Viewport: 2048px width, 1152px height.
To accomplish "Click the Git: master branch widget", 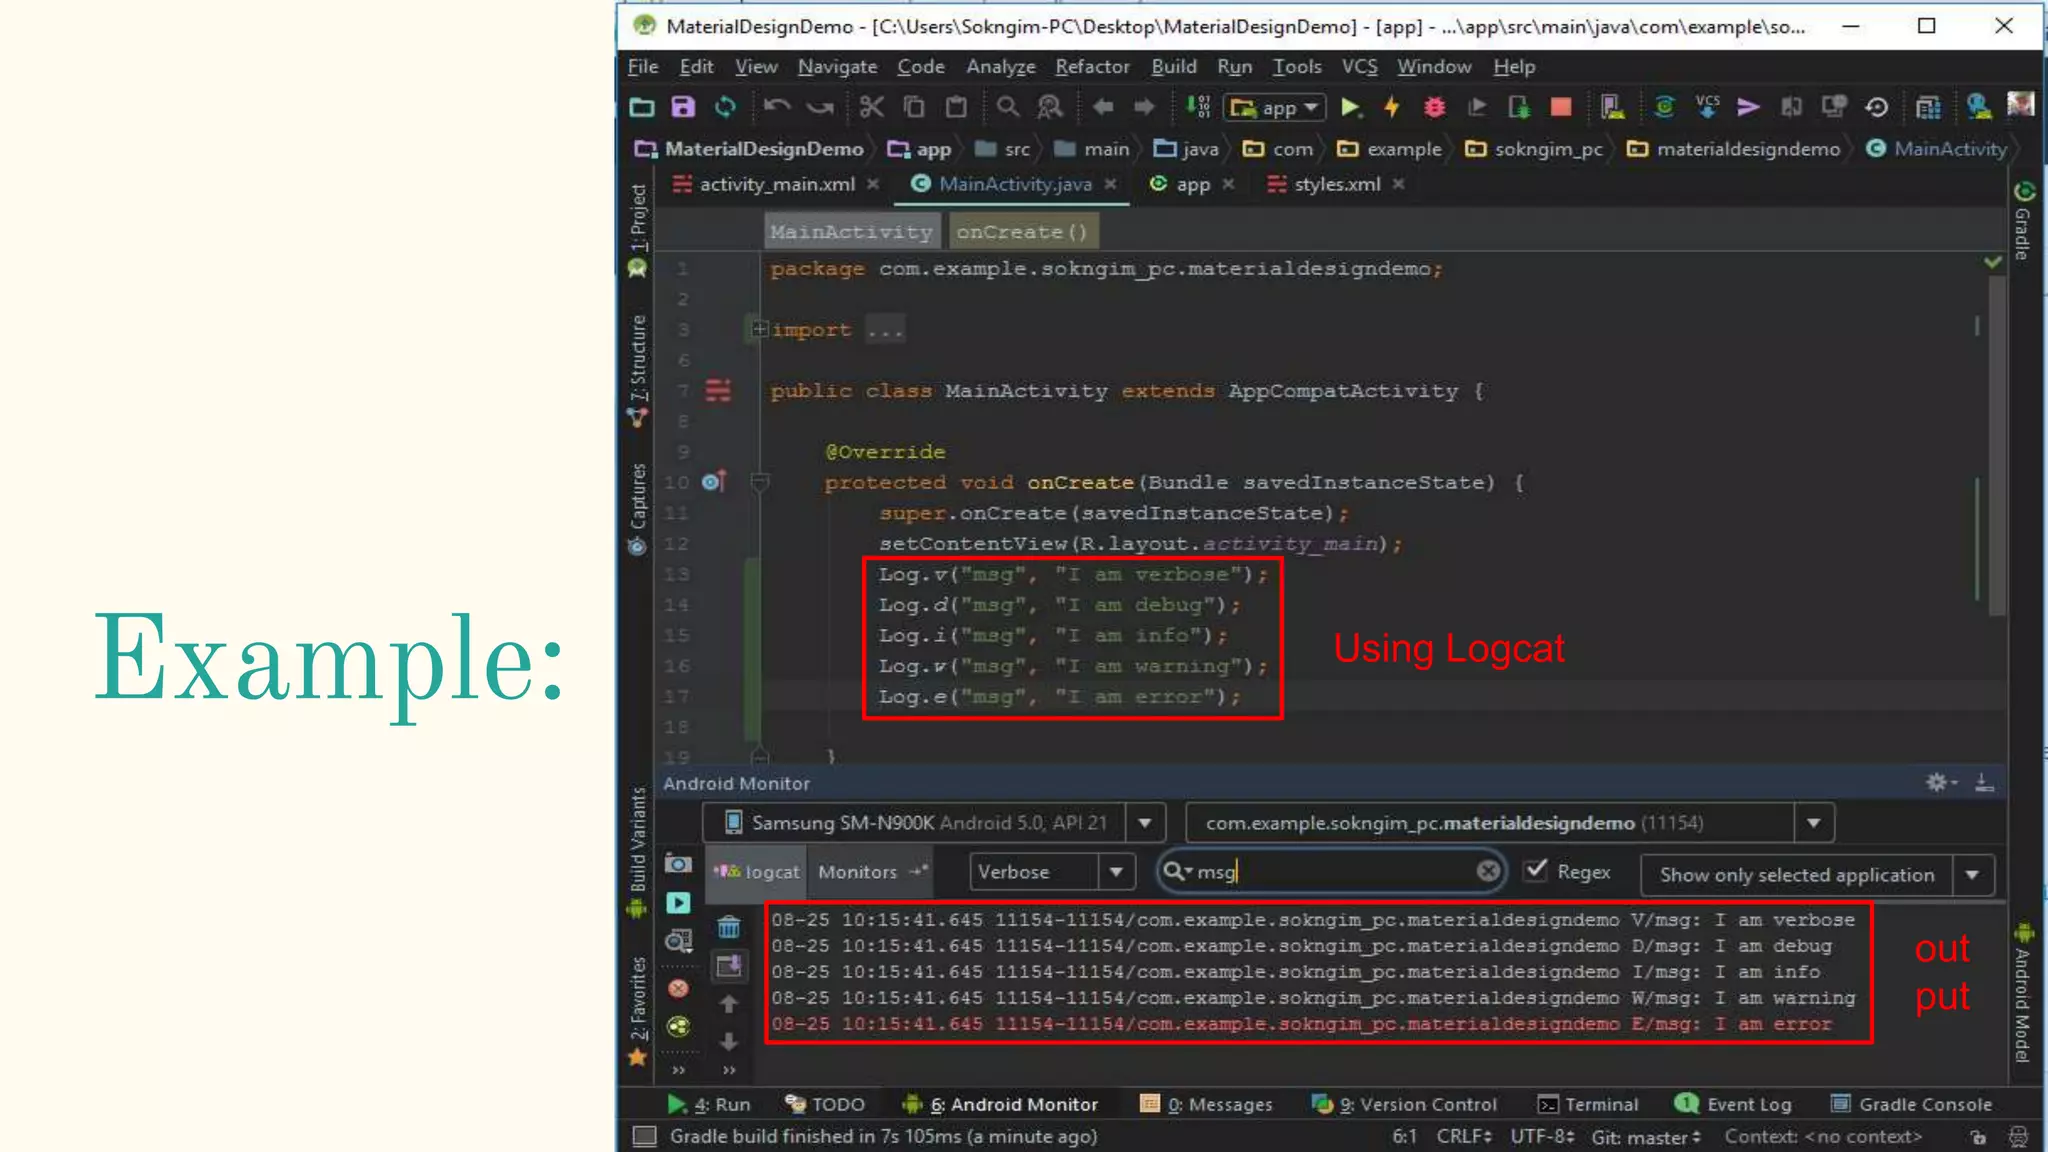I will (1645, 1137).
